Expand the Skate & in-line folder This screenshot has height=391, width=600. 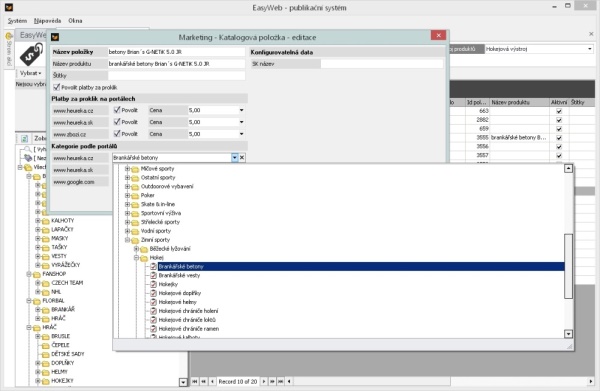127,204
